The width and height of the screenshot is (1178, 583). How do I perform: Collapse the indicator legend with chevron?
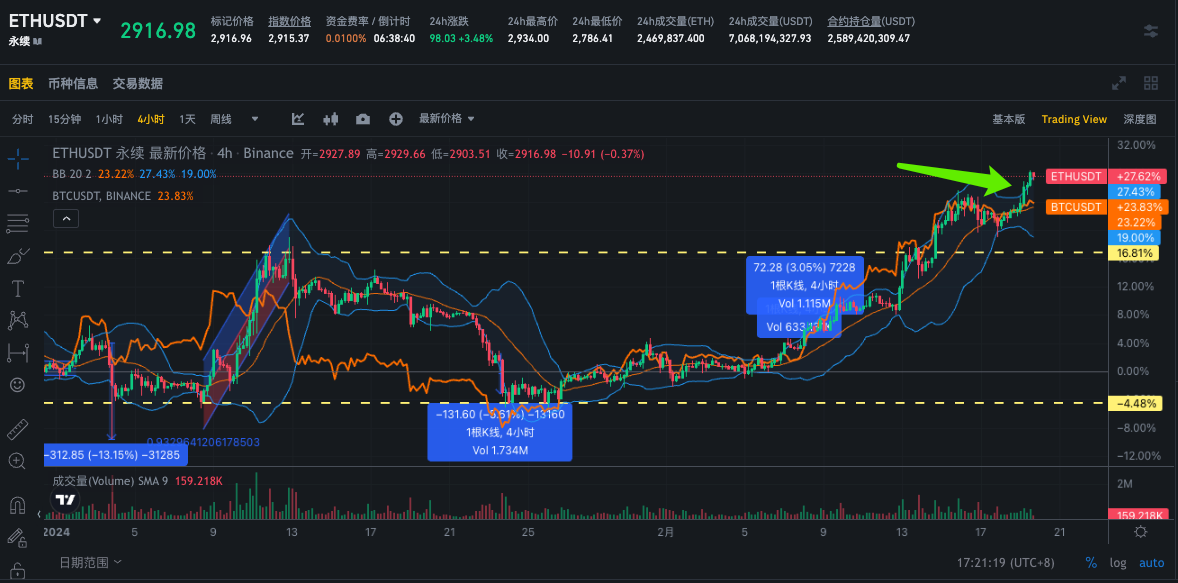65,218
